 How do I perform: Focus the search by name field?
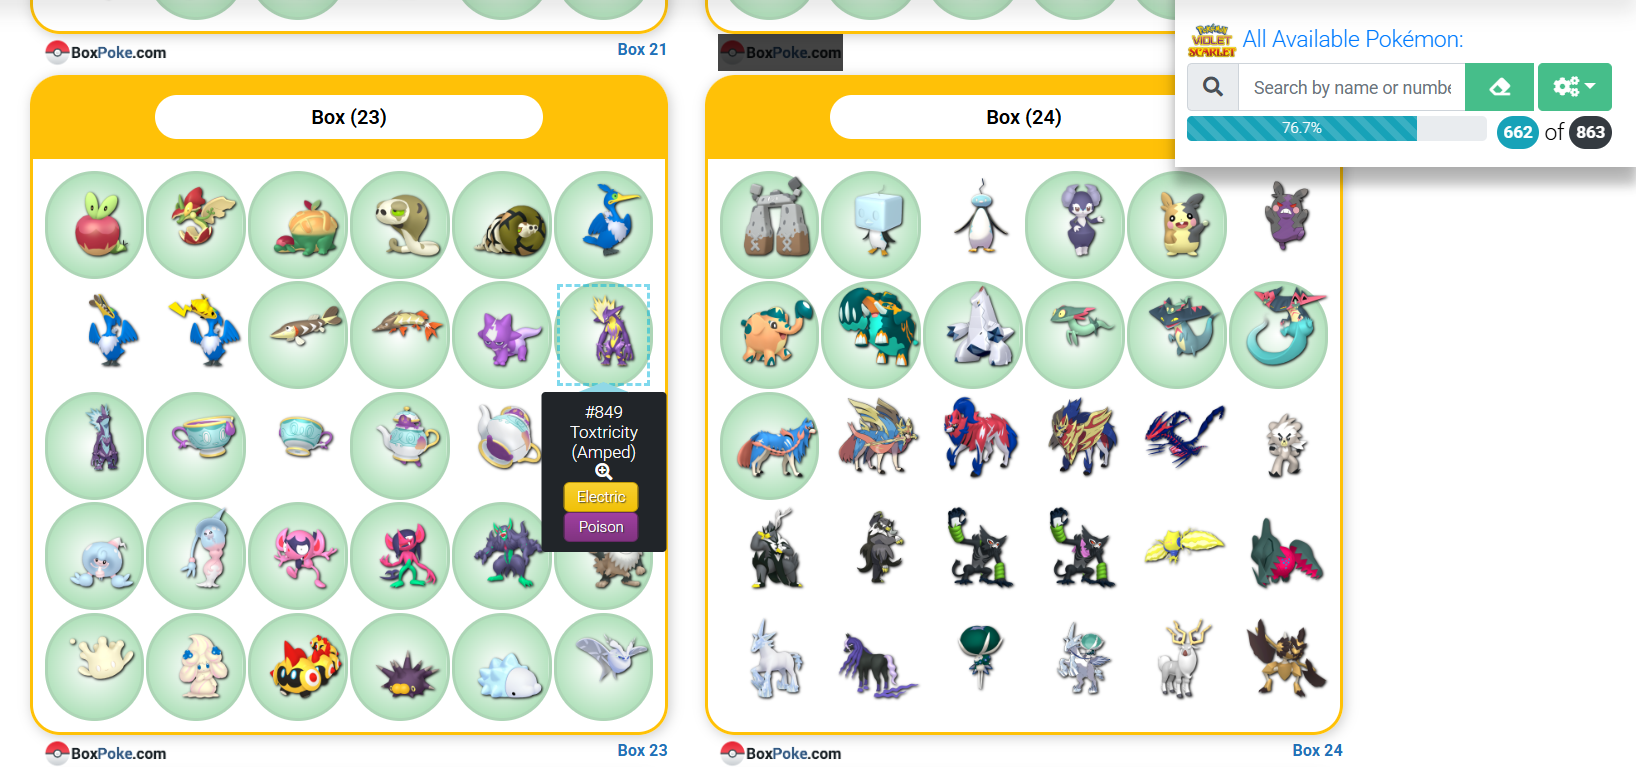1352,87
